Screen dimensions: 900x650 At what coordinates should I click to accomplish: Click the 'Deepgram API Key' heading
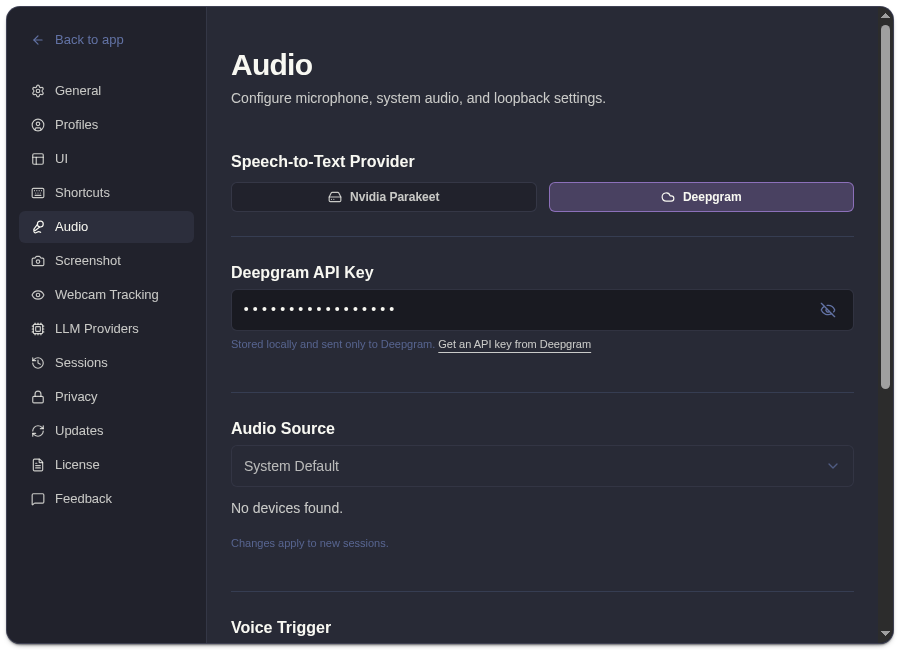pos(302,273)
